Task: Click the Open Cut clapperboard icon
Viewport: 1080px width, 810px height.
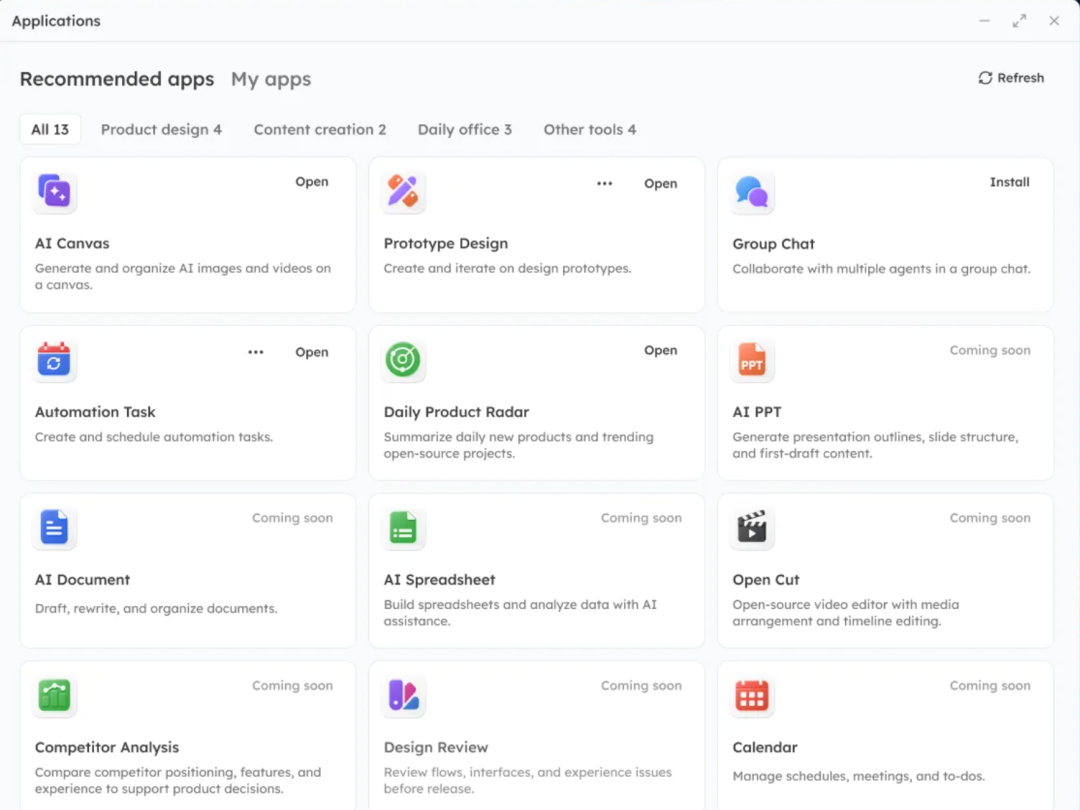Action: pos(751,527)
